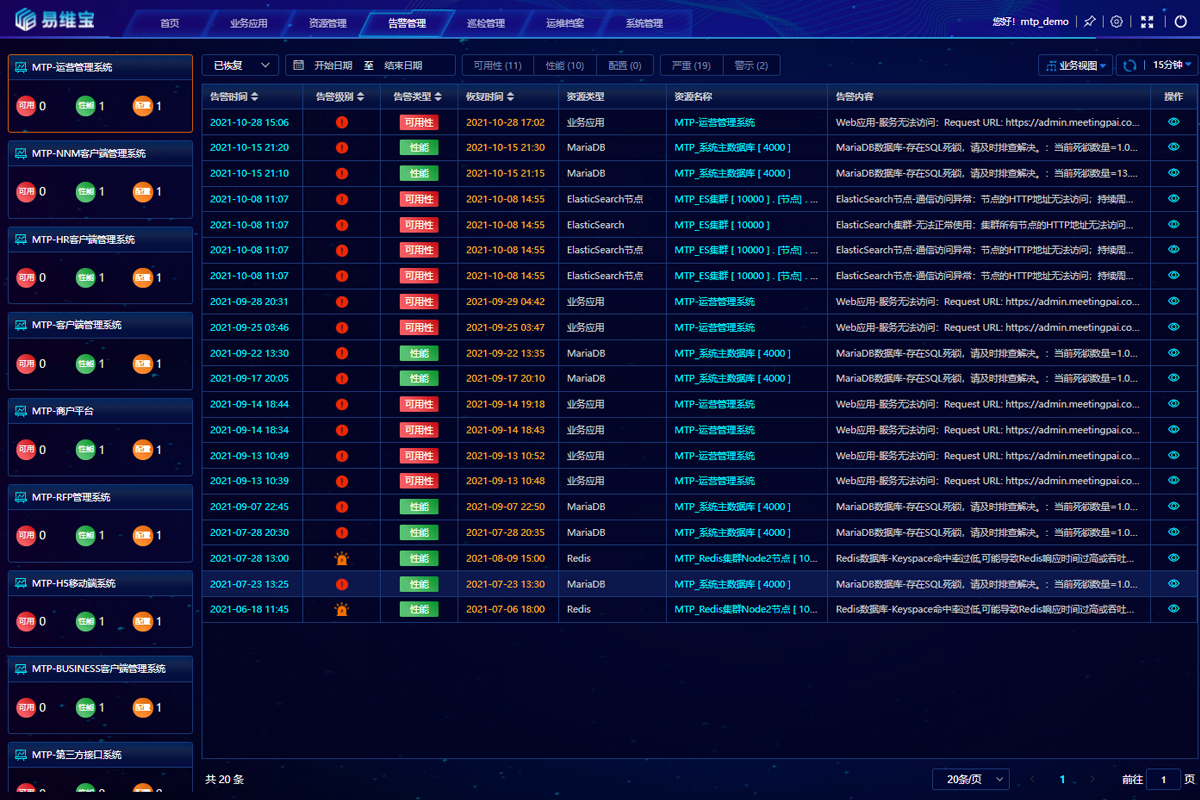
Task: Click the power logout icon
Action: point(1180,22)
